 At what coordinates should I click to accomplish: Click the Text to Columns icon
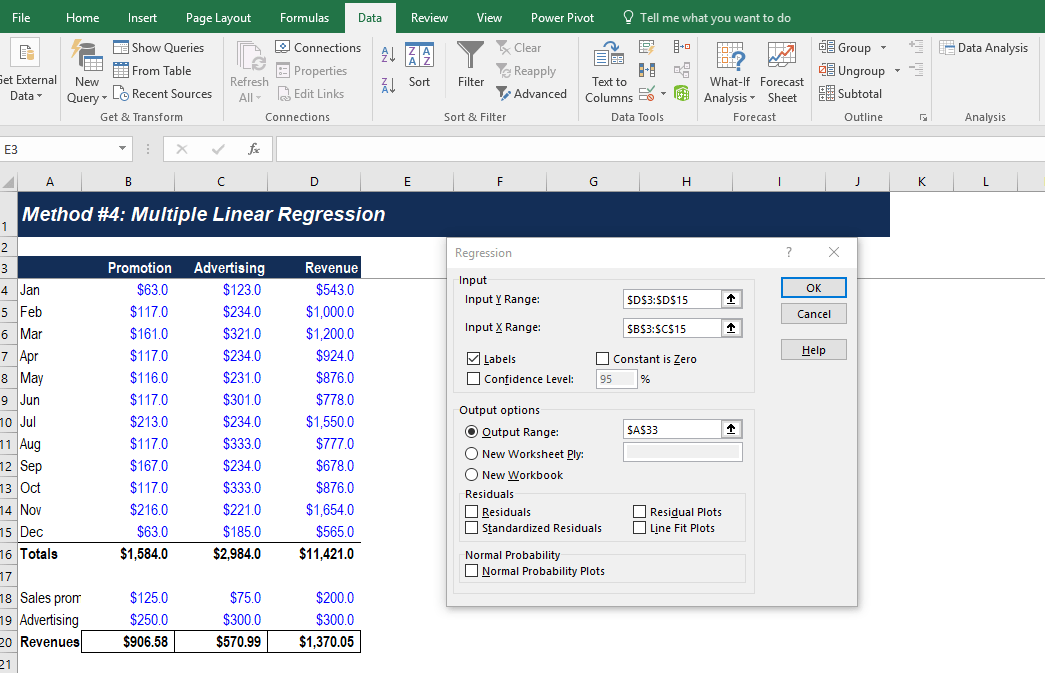[608, 56]
